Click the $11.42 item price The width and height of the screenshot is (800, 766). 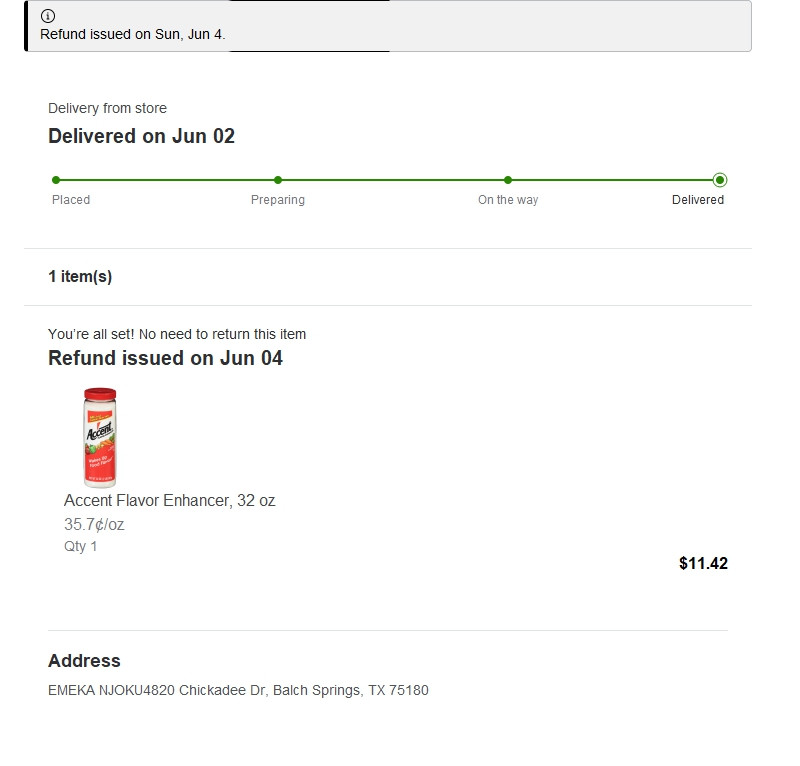[x=703, y=564]
